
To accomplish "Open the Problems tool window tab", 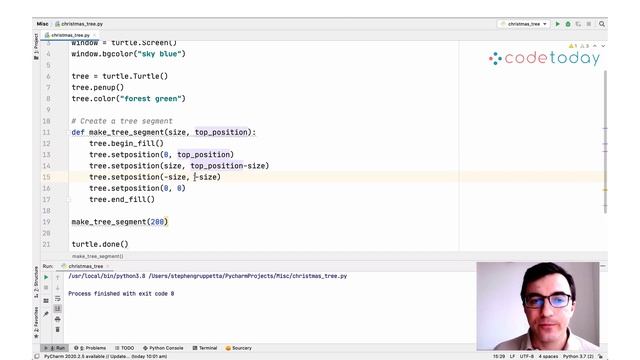I will [90, 348].
